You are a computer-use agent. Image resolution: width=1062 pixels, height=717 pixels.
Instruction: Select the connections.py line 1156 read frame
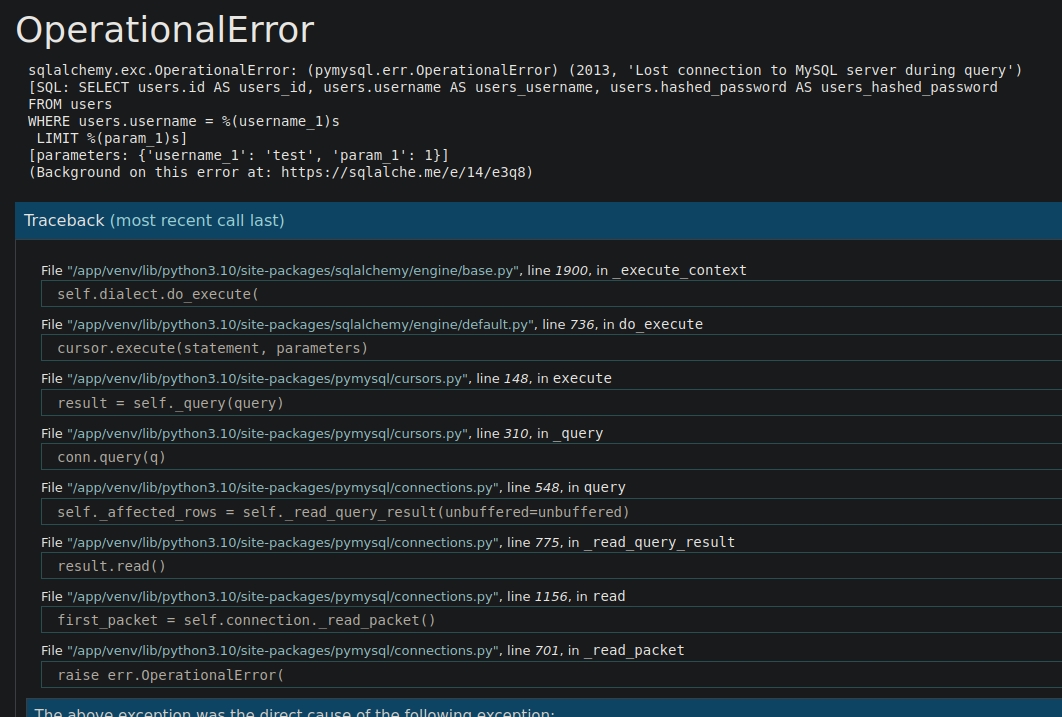[332, 596]
